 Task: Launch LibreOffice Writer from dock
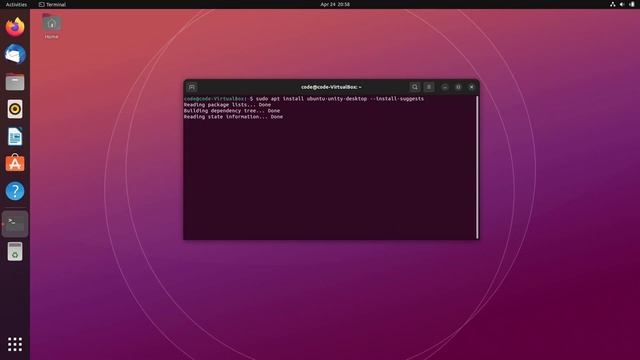click(x=15, y=136)
